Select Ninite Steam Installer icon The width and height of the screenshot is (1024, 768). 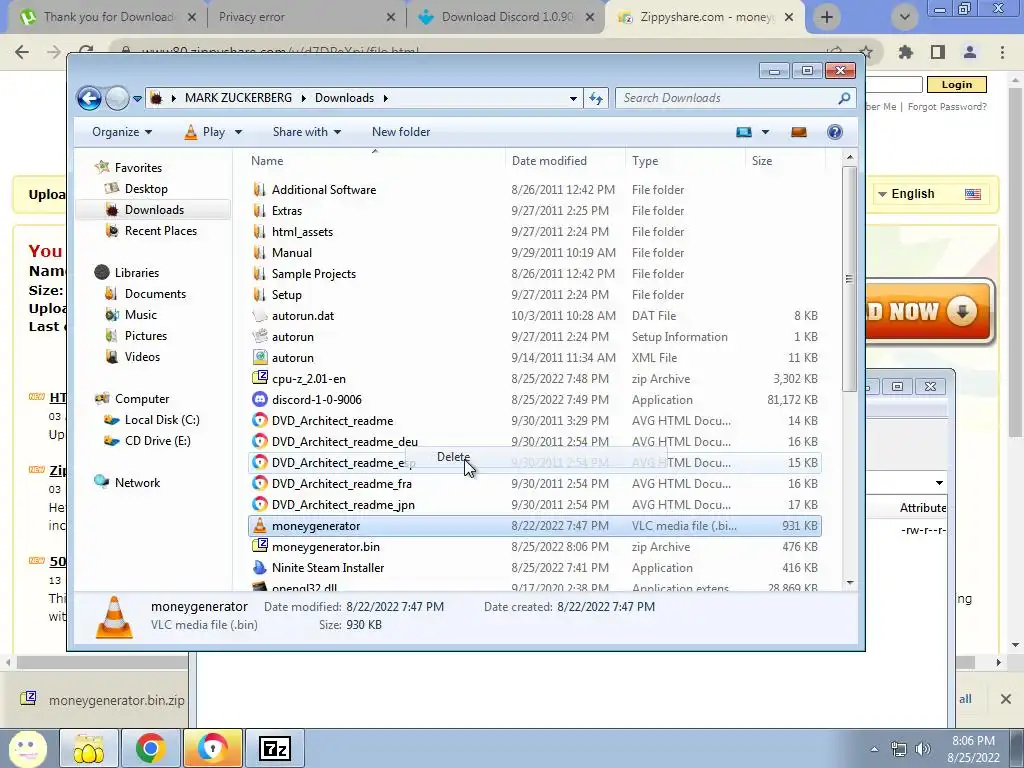(x=260, y=568)
